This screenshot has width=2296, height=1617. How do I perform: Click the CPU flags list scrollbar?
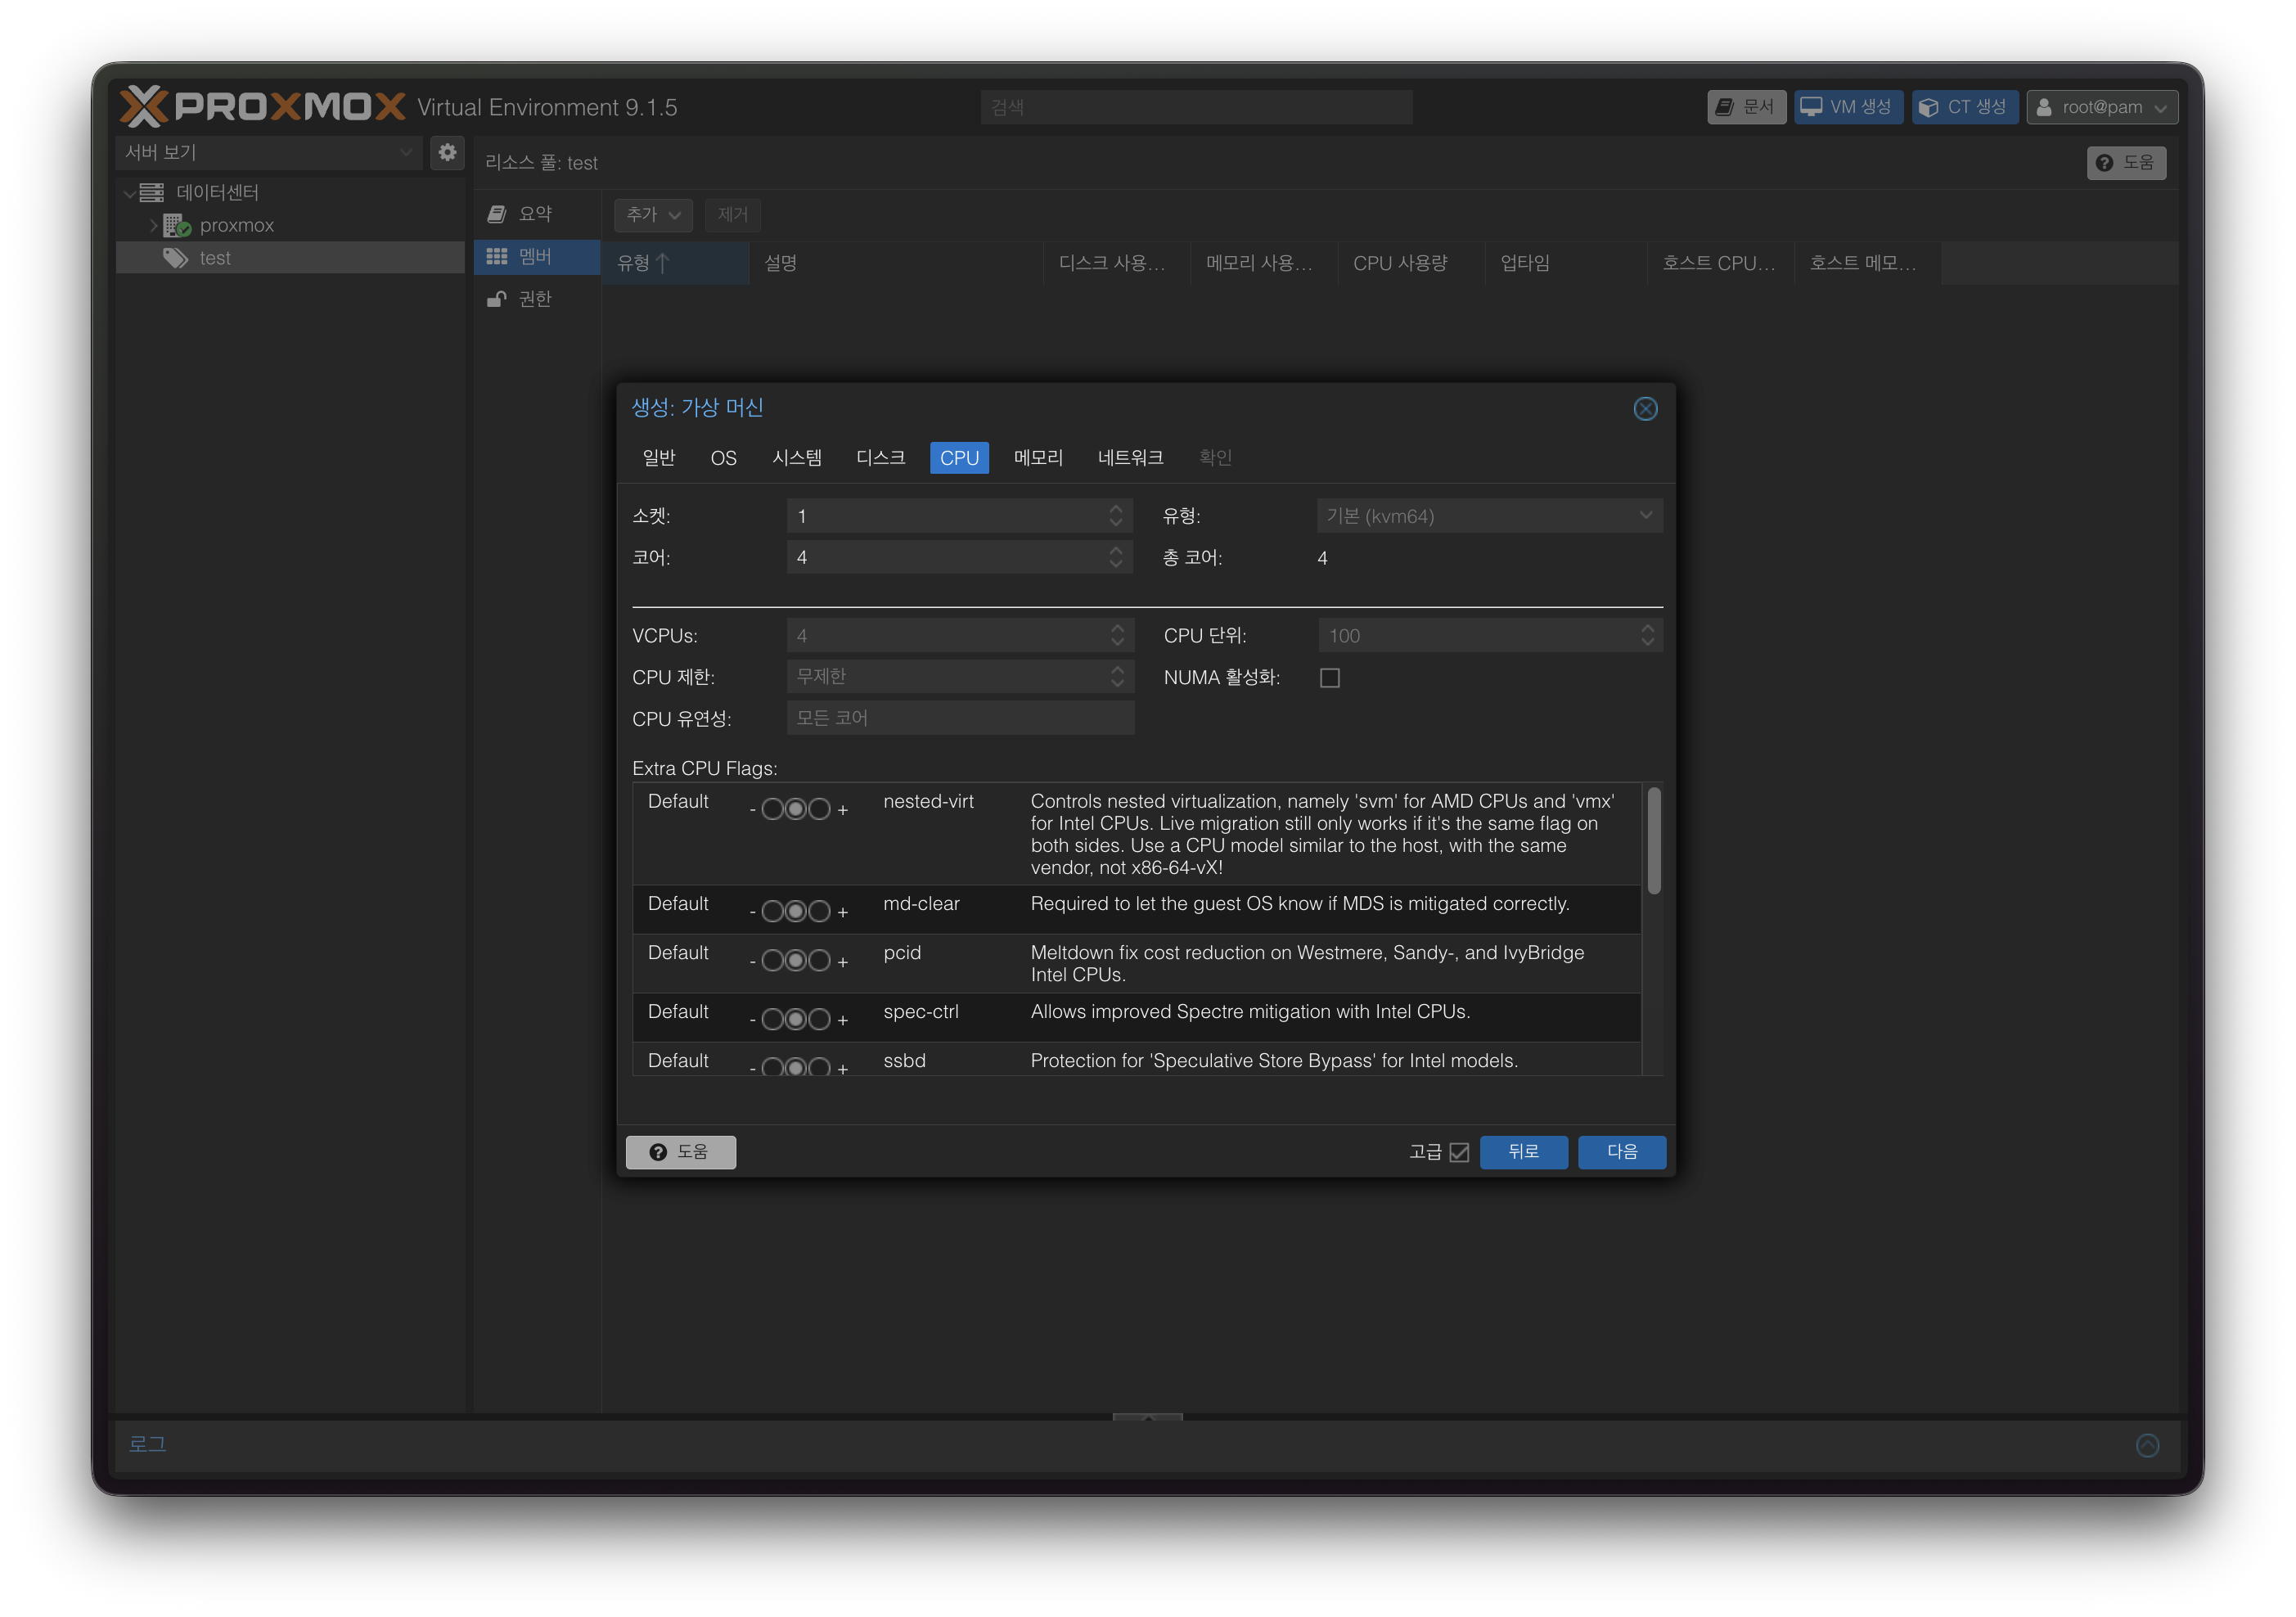pyautogui.click(x=1653, y=840)
